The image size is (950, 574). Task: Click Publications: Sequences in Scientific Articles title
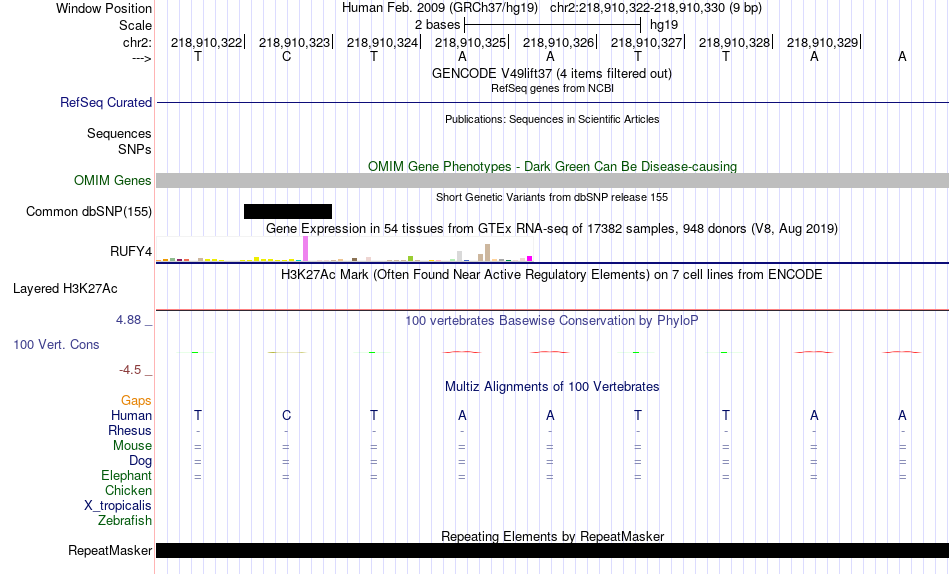click(x=552, y=119)
